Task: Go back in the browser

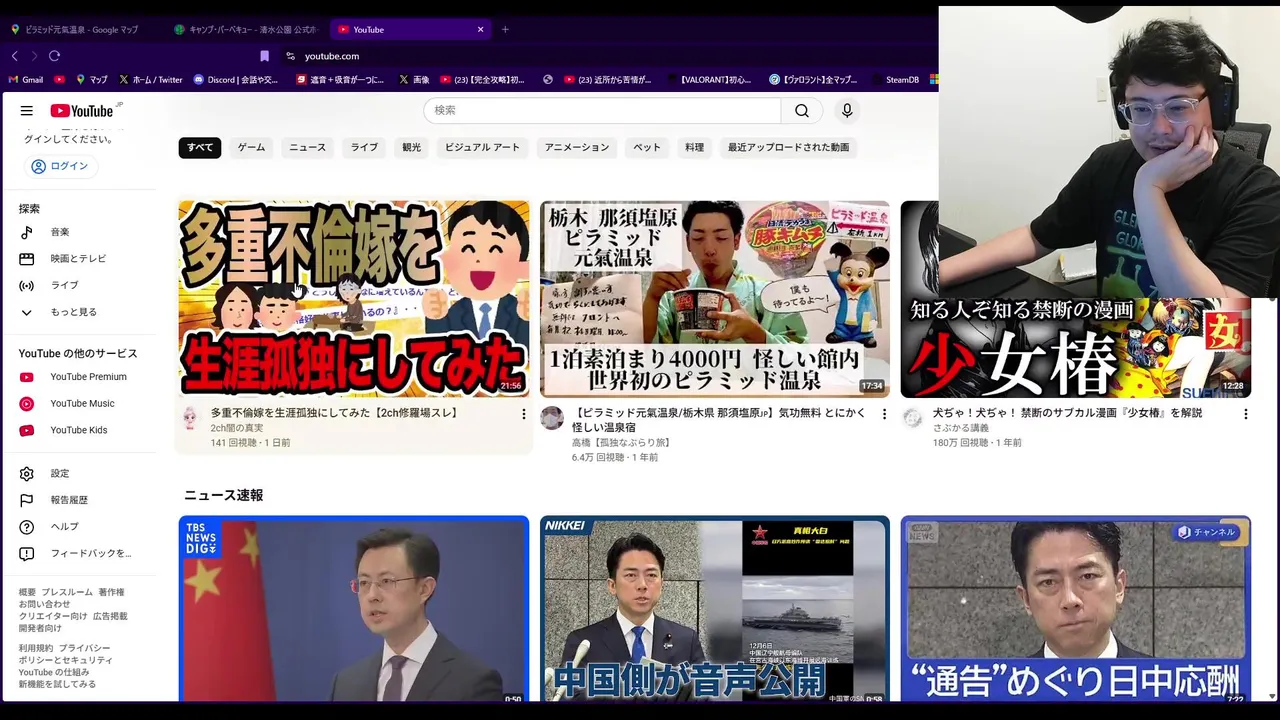Action: pos(14,56)
